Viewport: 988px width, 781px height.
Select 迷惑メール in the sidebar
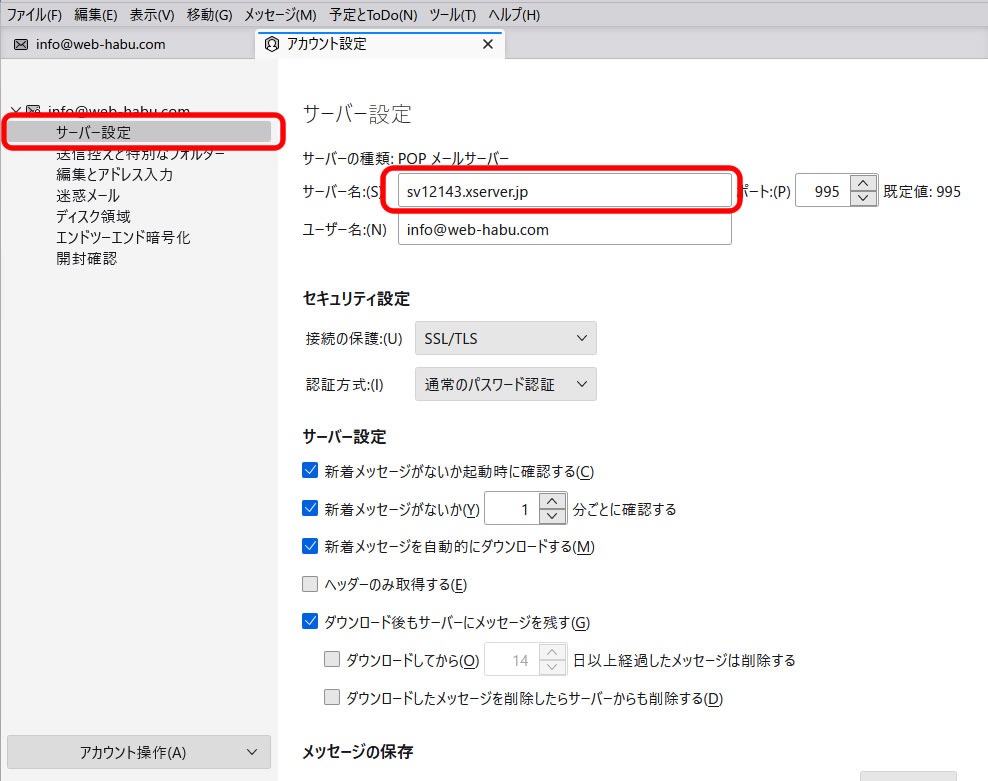(x=88, y=195)
